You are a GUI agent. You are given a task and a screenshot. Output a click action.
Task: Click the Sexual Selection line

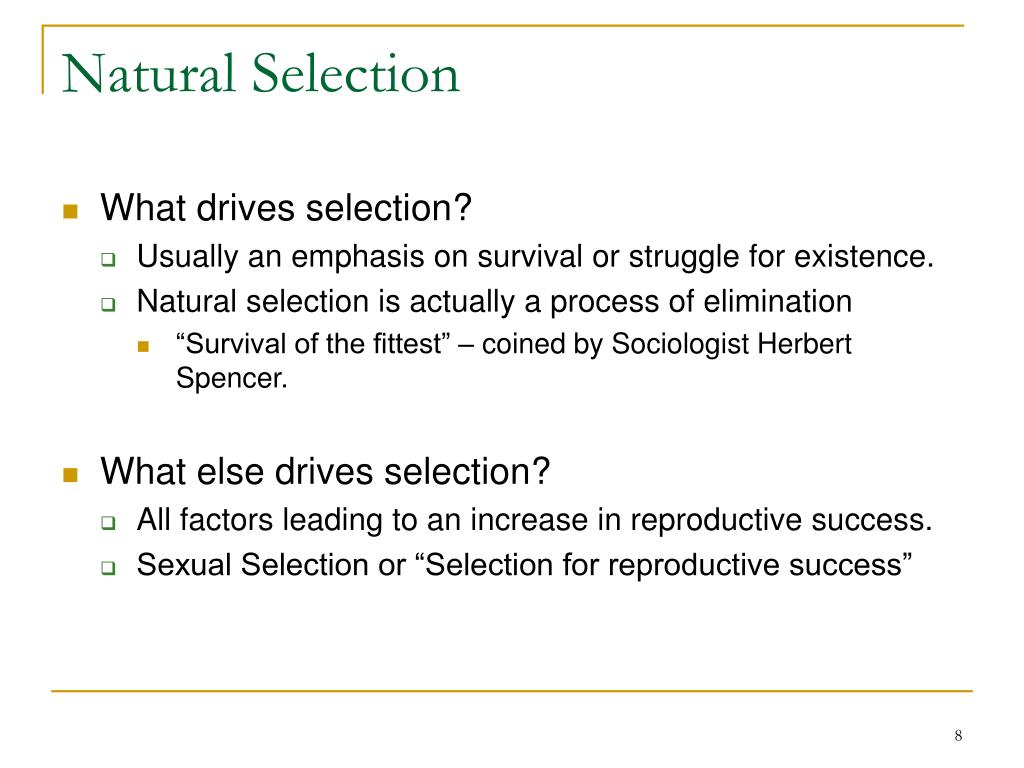pos(524,565)
